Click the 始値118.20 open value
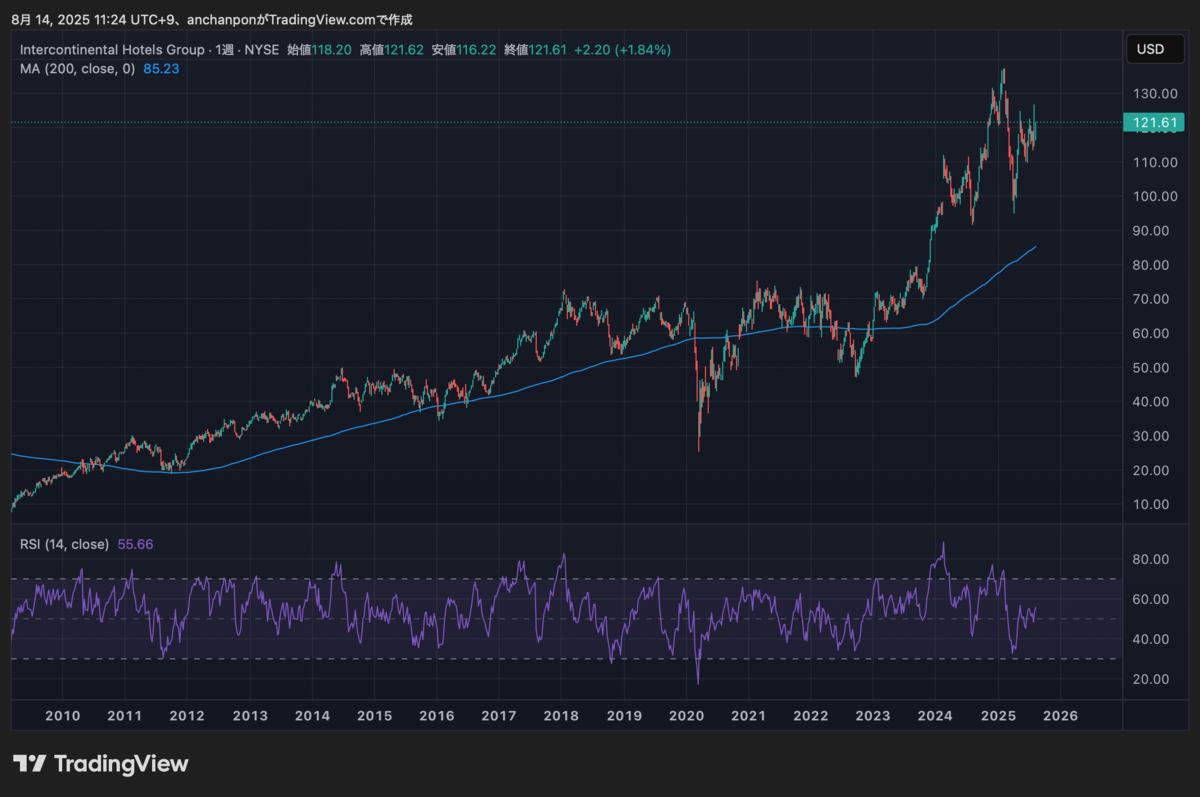This screenshot has width=1200, height=797. pos(319,49)
